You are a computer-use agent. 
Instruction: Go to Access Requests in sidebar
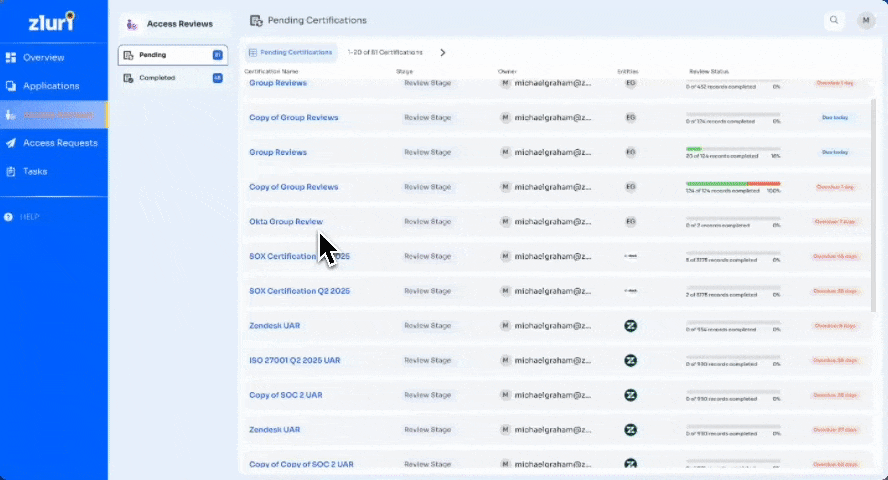coord(60,143)
